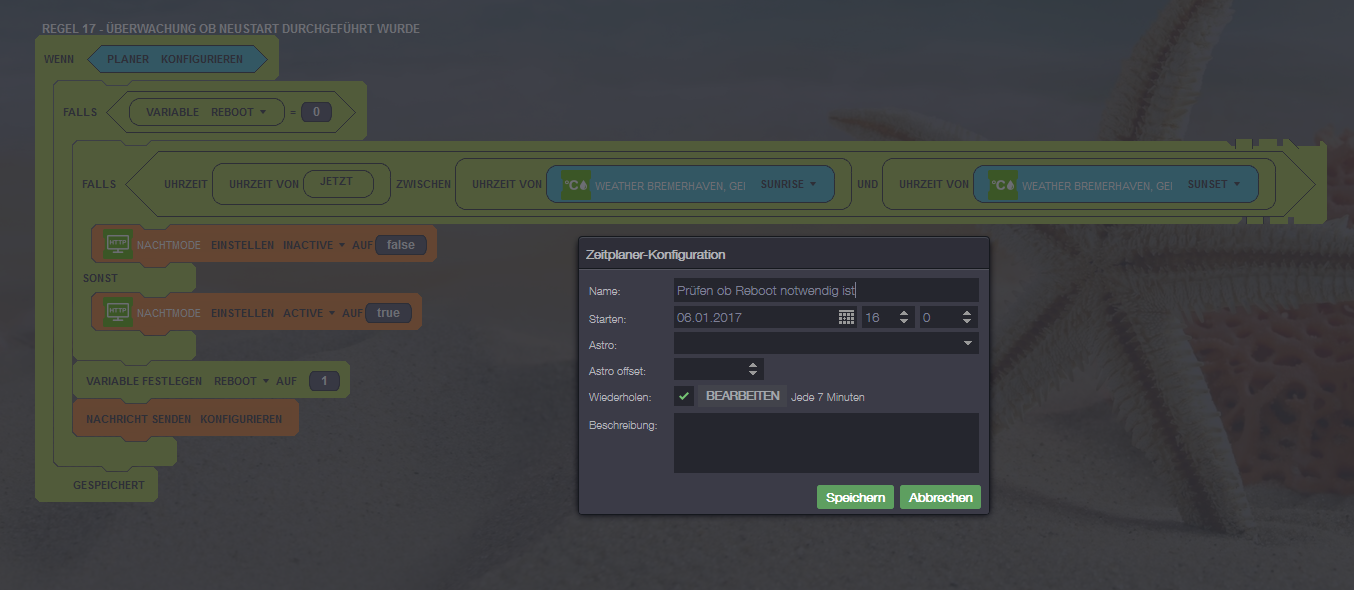Click the calendar icon in Starten field

point(846,317)
